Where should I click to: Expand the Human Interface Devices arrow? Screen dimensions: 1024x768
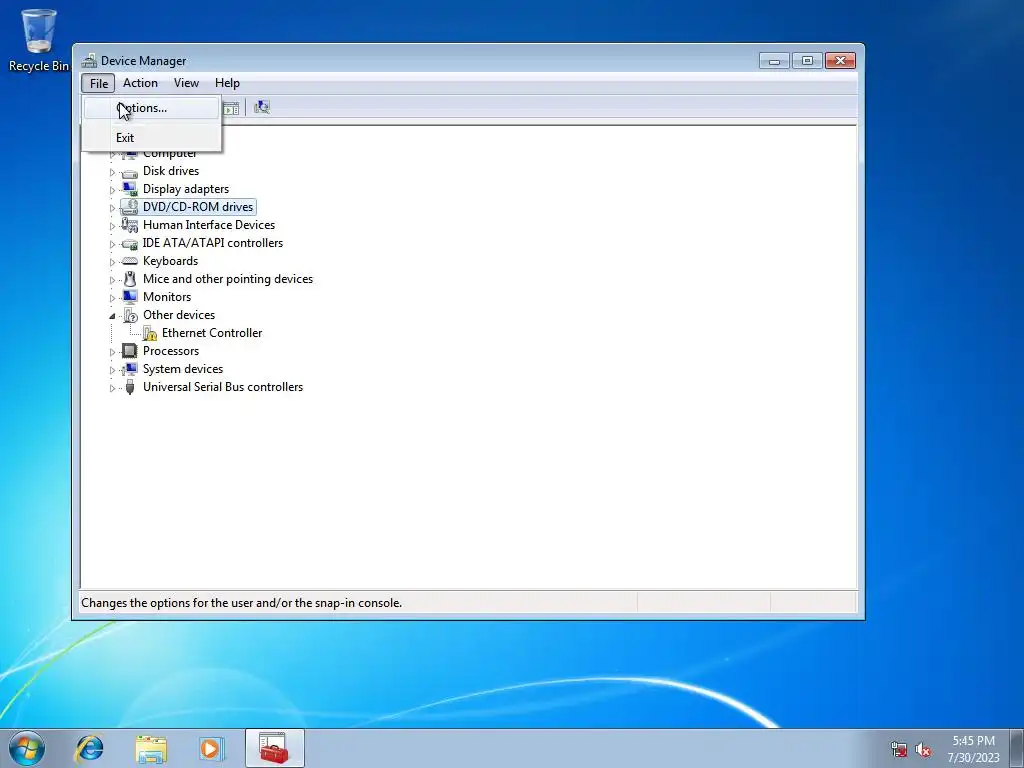coord(112,226)
